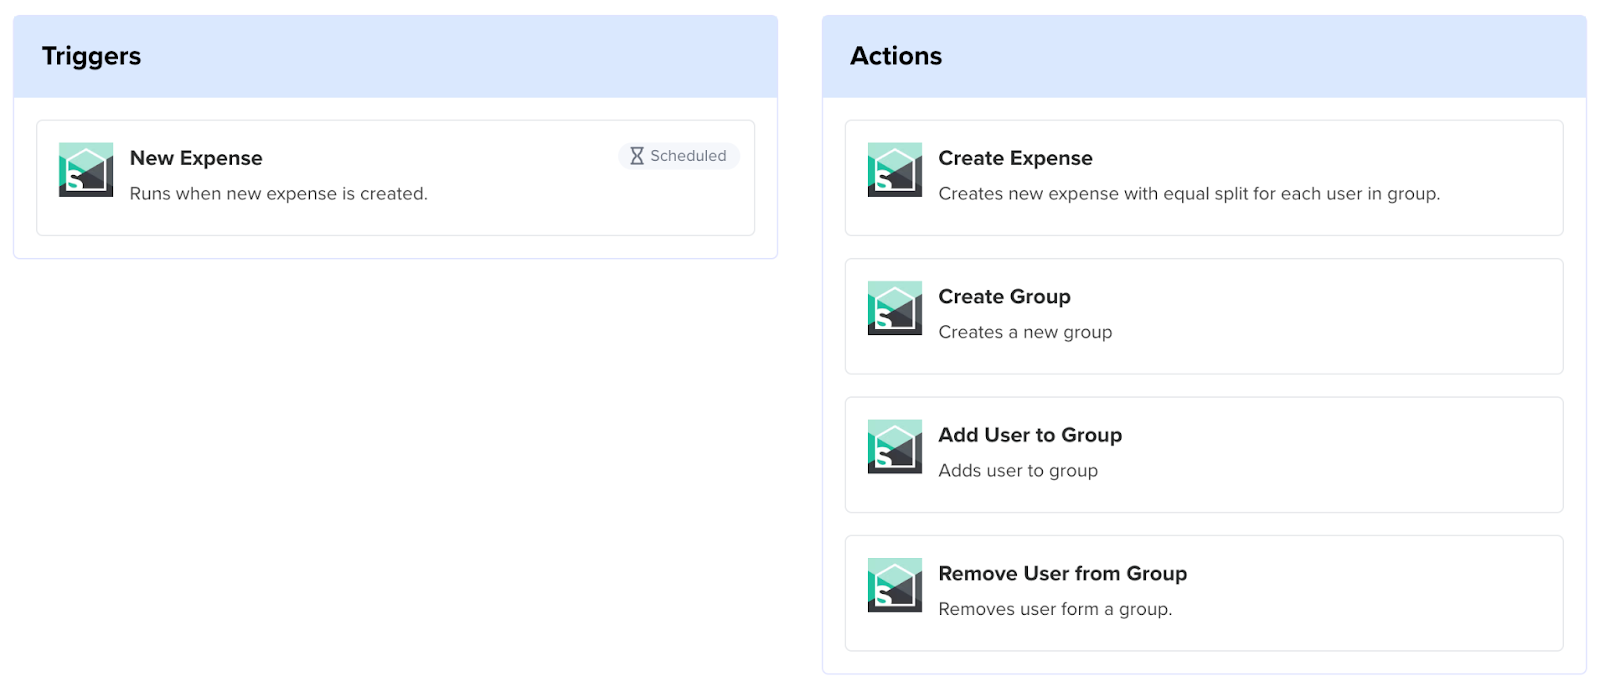Click the Splitwise icon beside Create Group
1600x676 pixels.
(895, 308)
